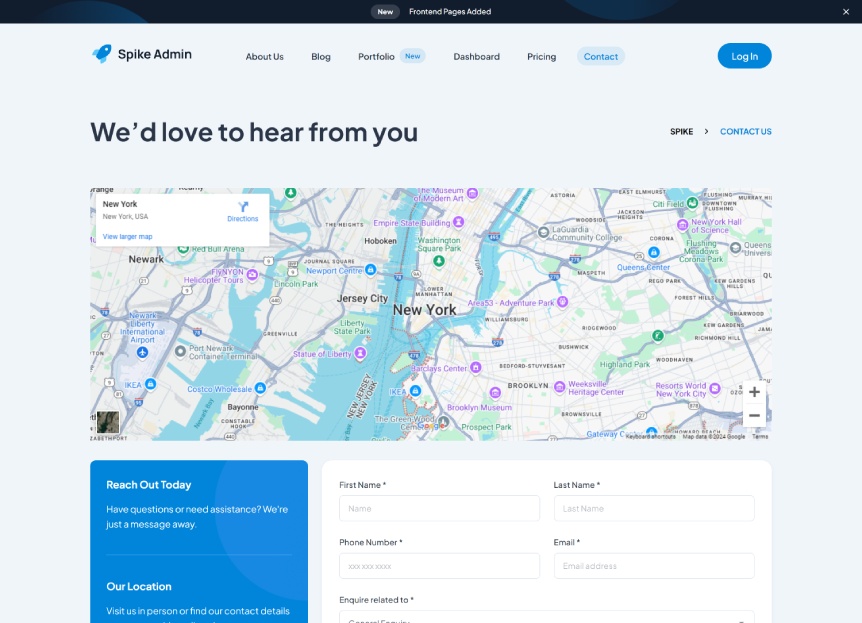Viewport: 862px width, 623px height.
Task: Go to the Blog page
Action: click(321, 56)
